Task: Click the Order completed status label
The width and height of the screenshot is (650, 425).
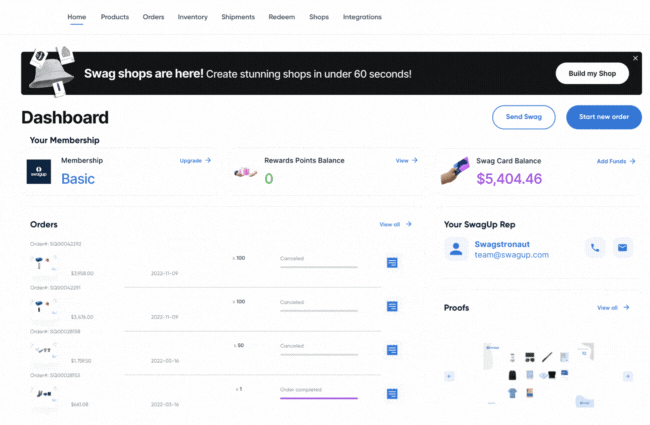Action: click(301, 390)
